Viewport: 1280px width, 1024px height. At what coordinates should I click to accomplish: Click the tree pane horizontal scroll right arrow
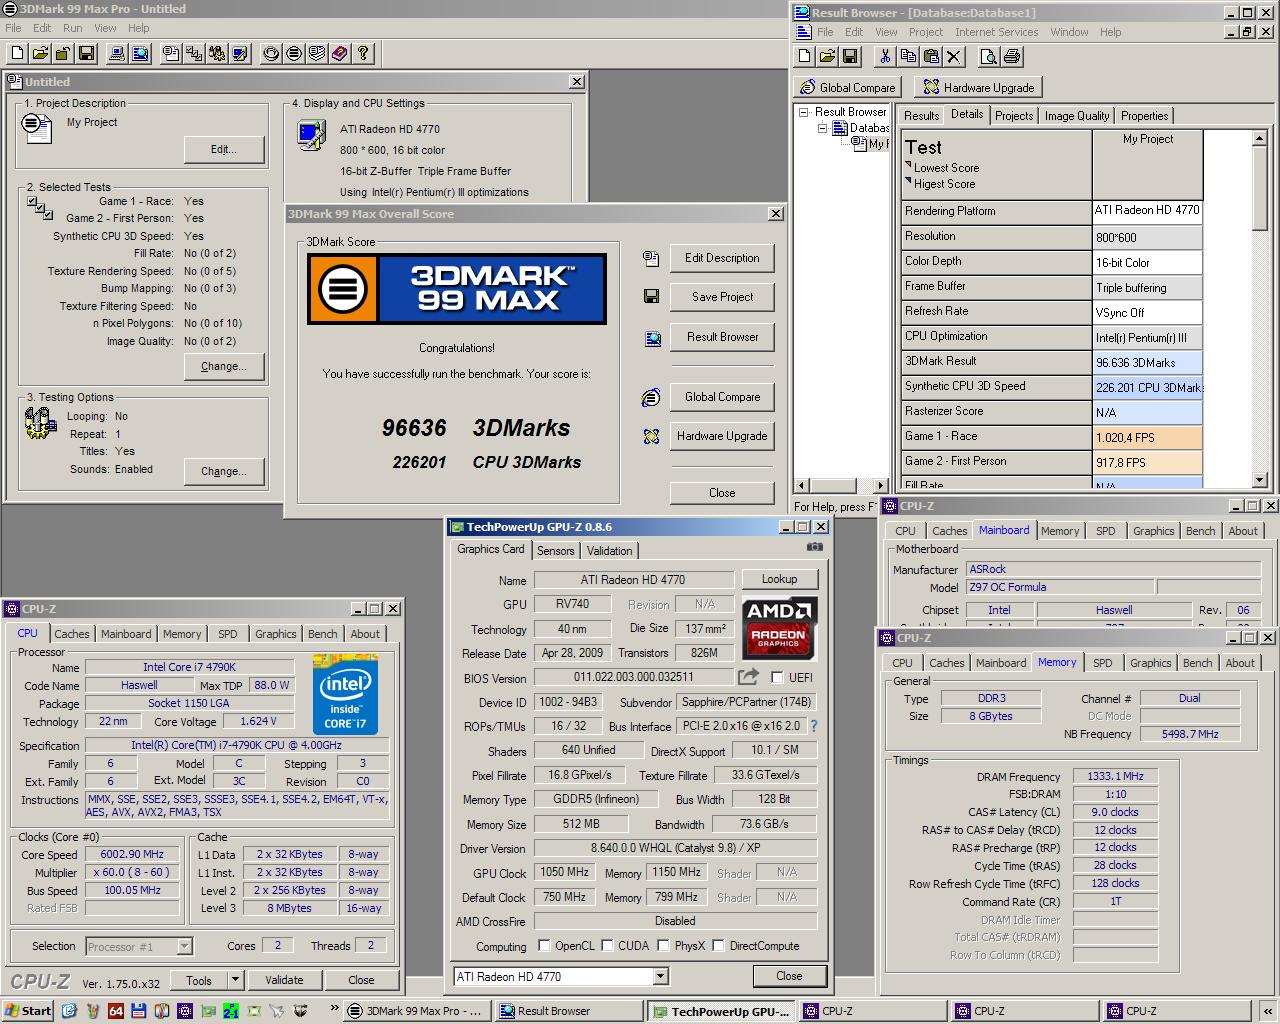tap(880, 486)
